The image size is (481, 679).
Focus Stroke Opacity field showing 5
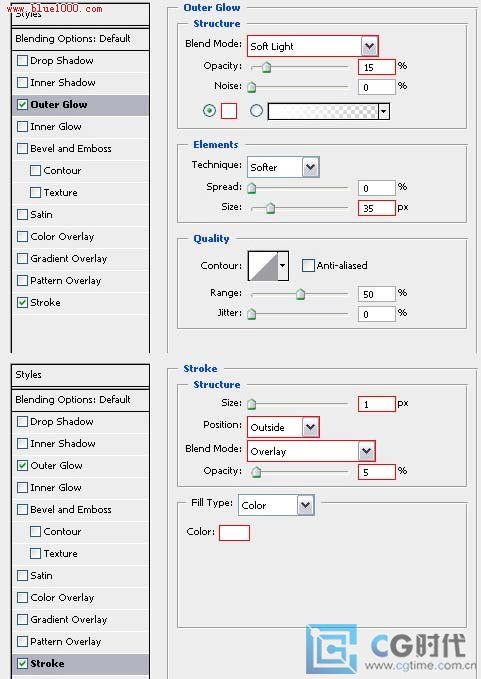click(377, 472)
